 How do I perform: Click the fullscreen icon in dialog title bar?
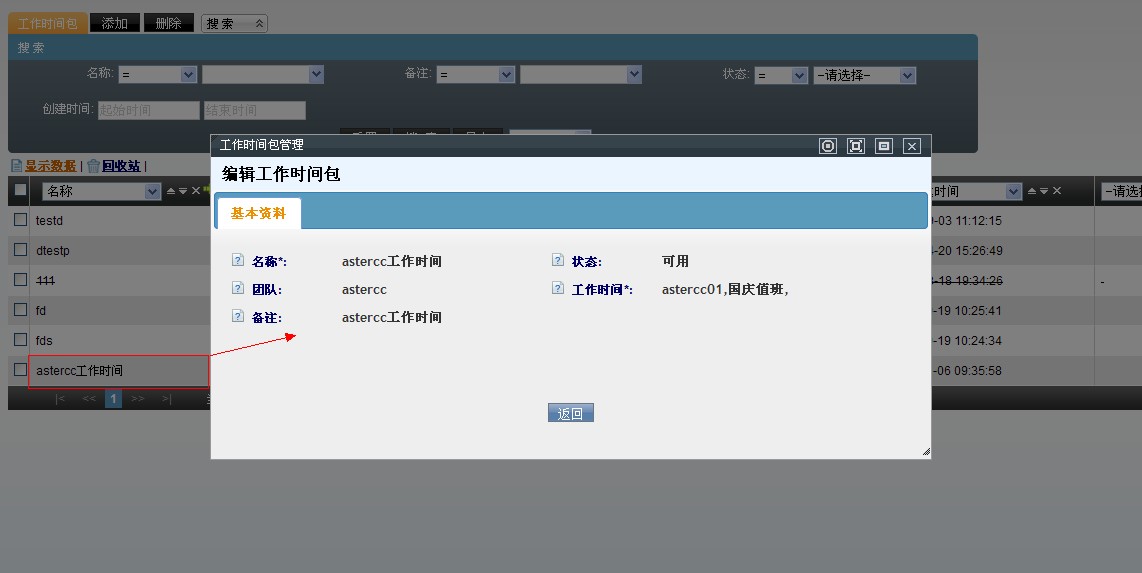point(856,146)
